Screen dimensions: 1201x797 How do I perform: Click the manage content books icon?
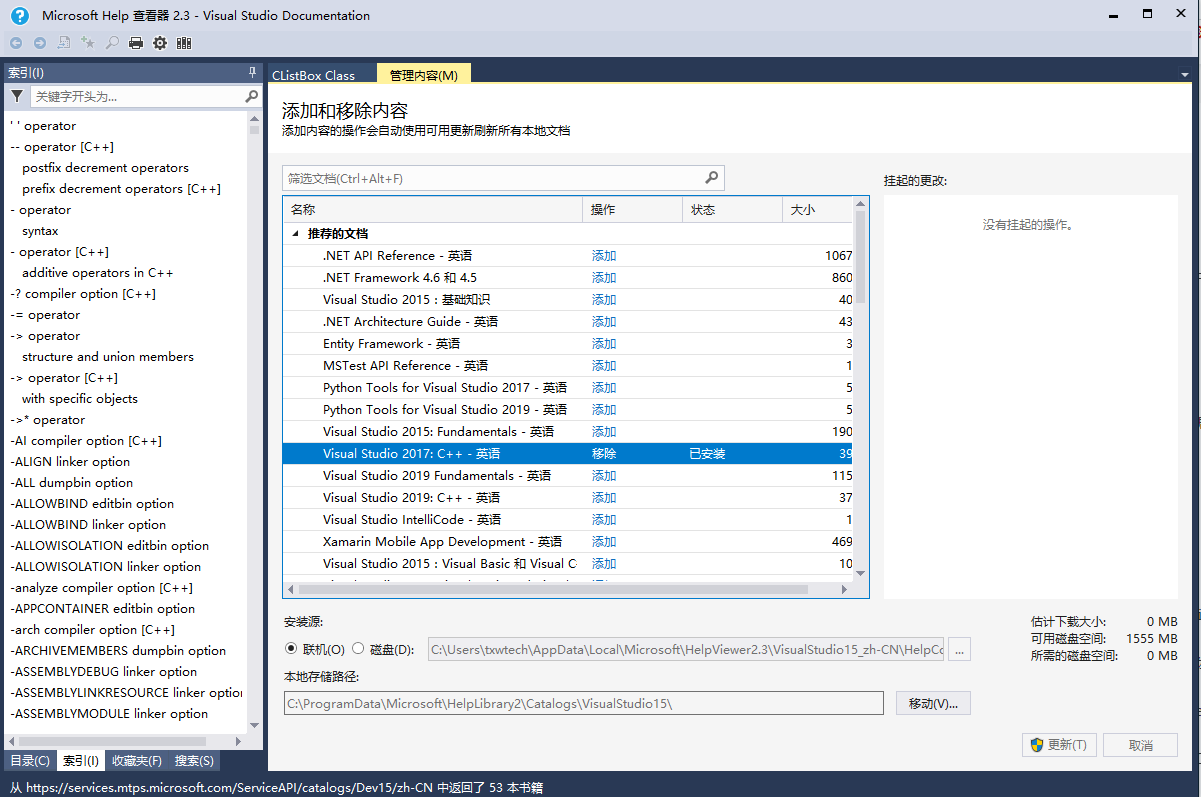(x=184, y=43)
